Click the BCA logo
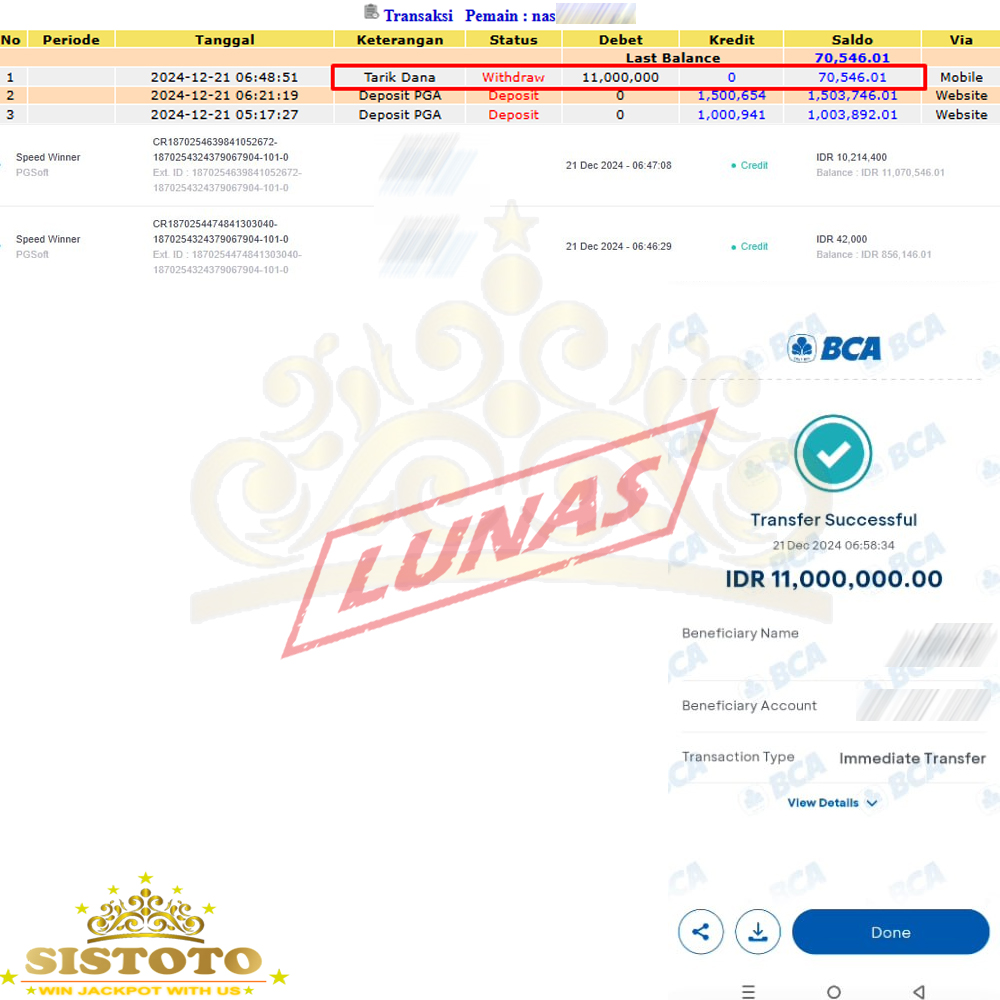 [835, 348]
